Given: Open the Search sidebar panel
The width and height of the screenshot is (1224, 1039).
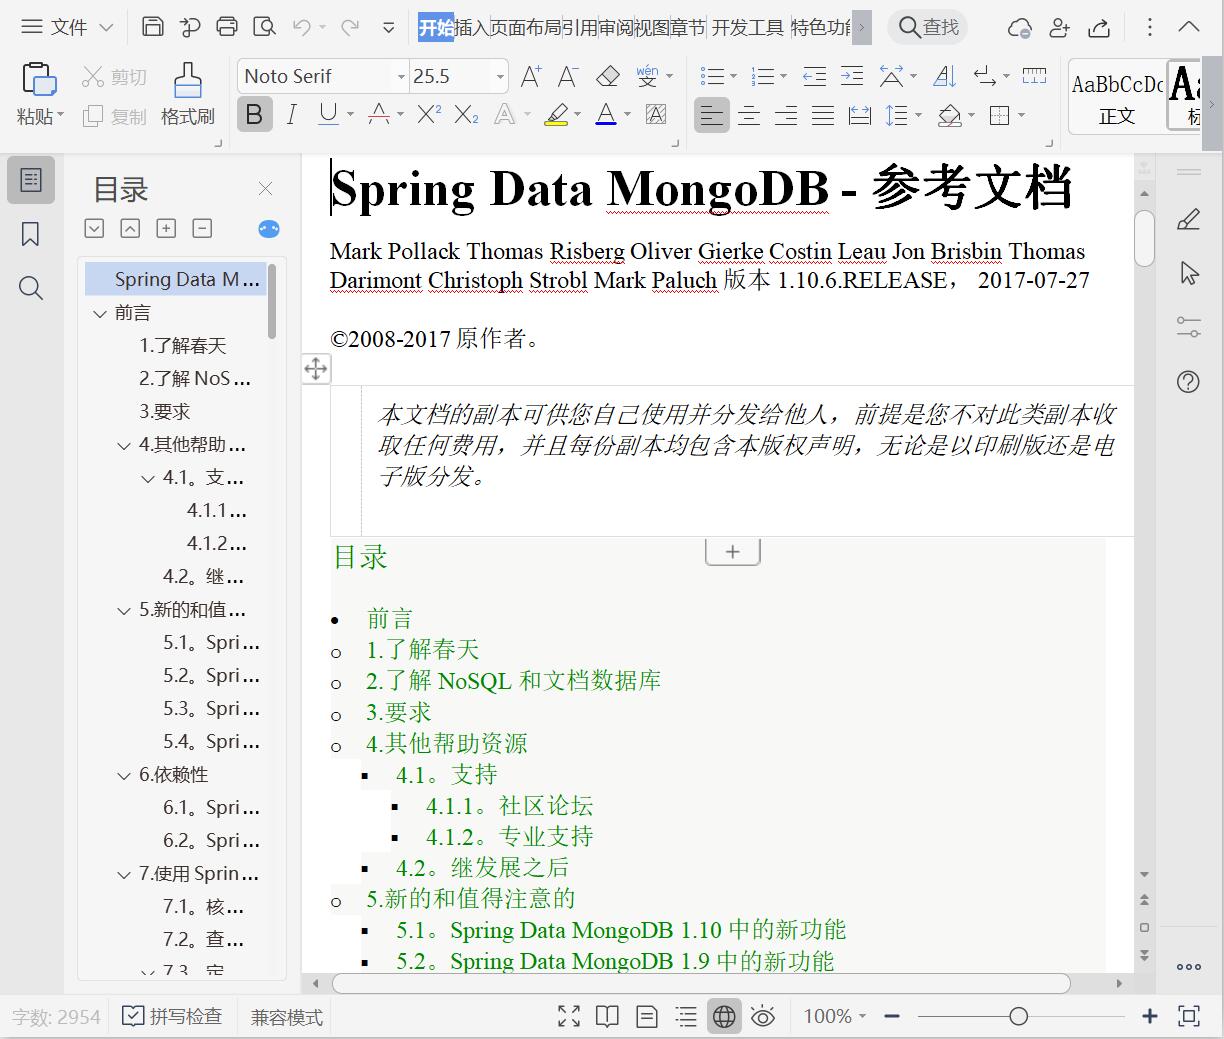Looking at the screenshot, I should pyautogui.click(x=31, y=289).
